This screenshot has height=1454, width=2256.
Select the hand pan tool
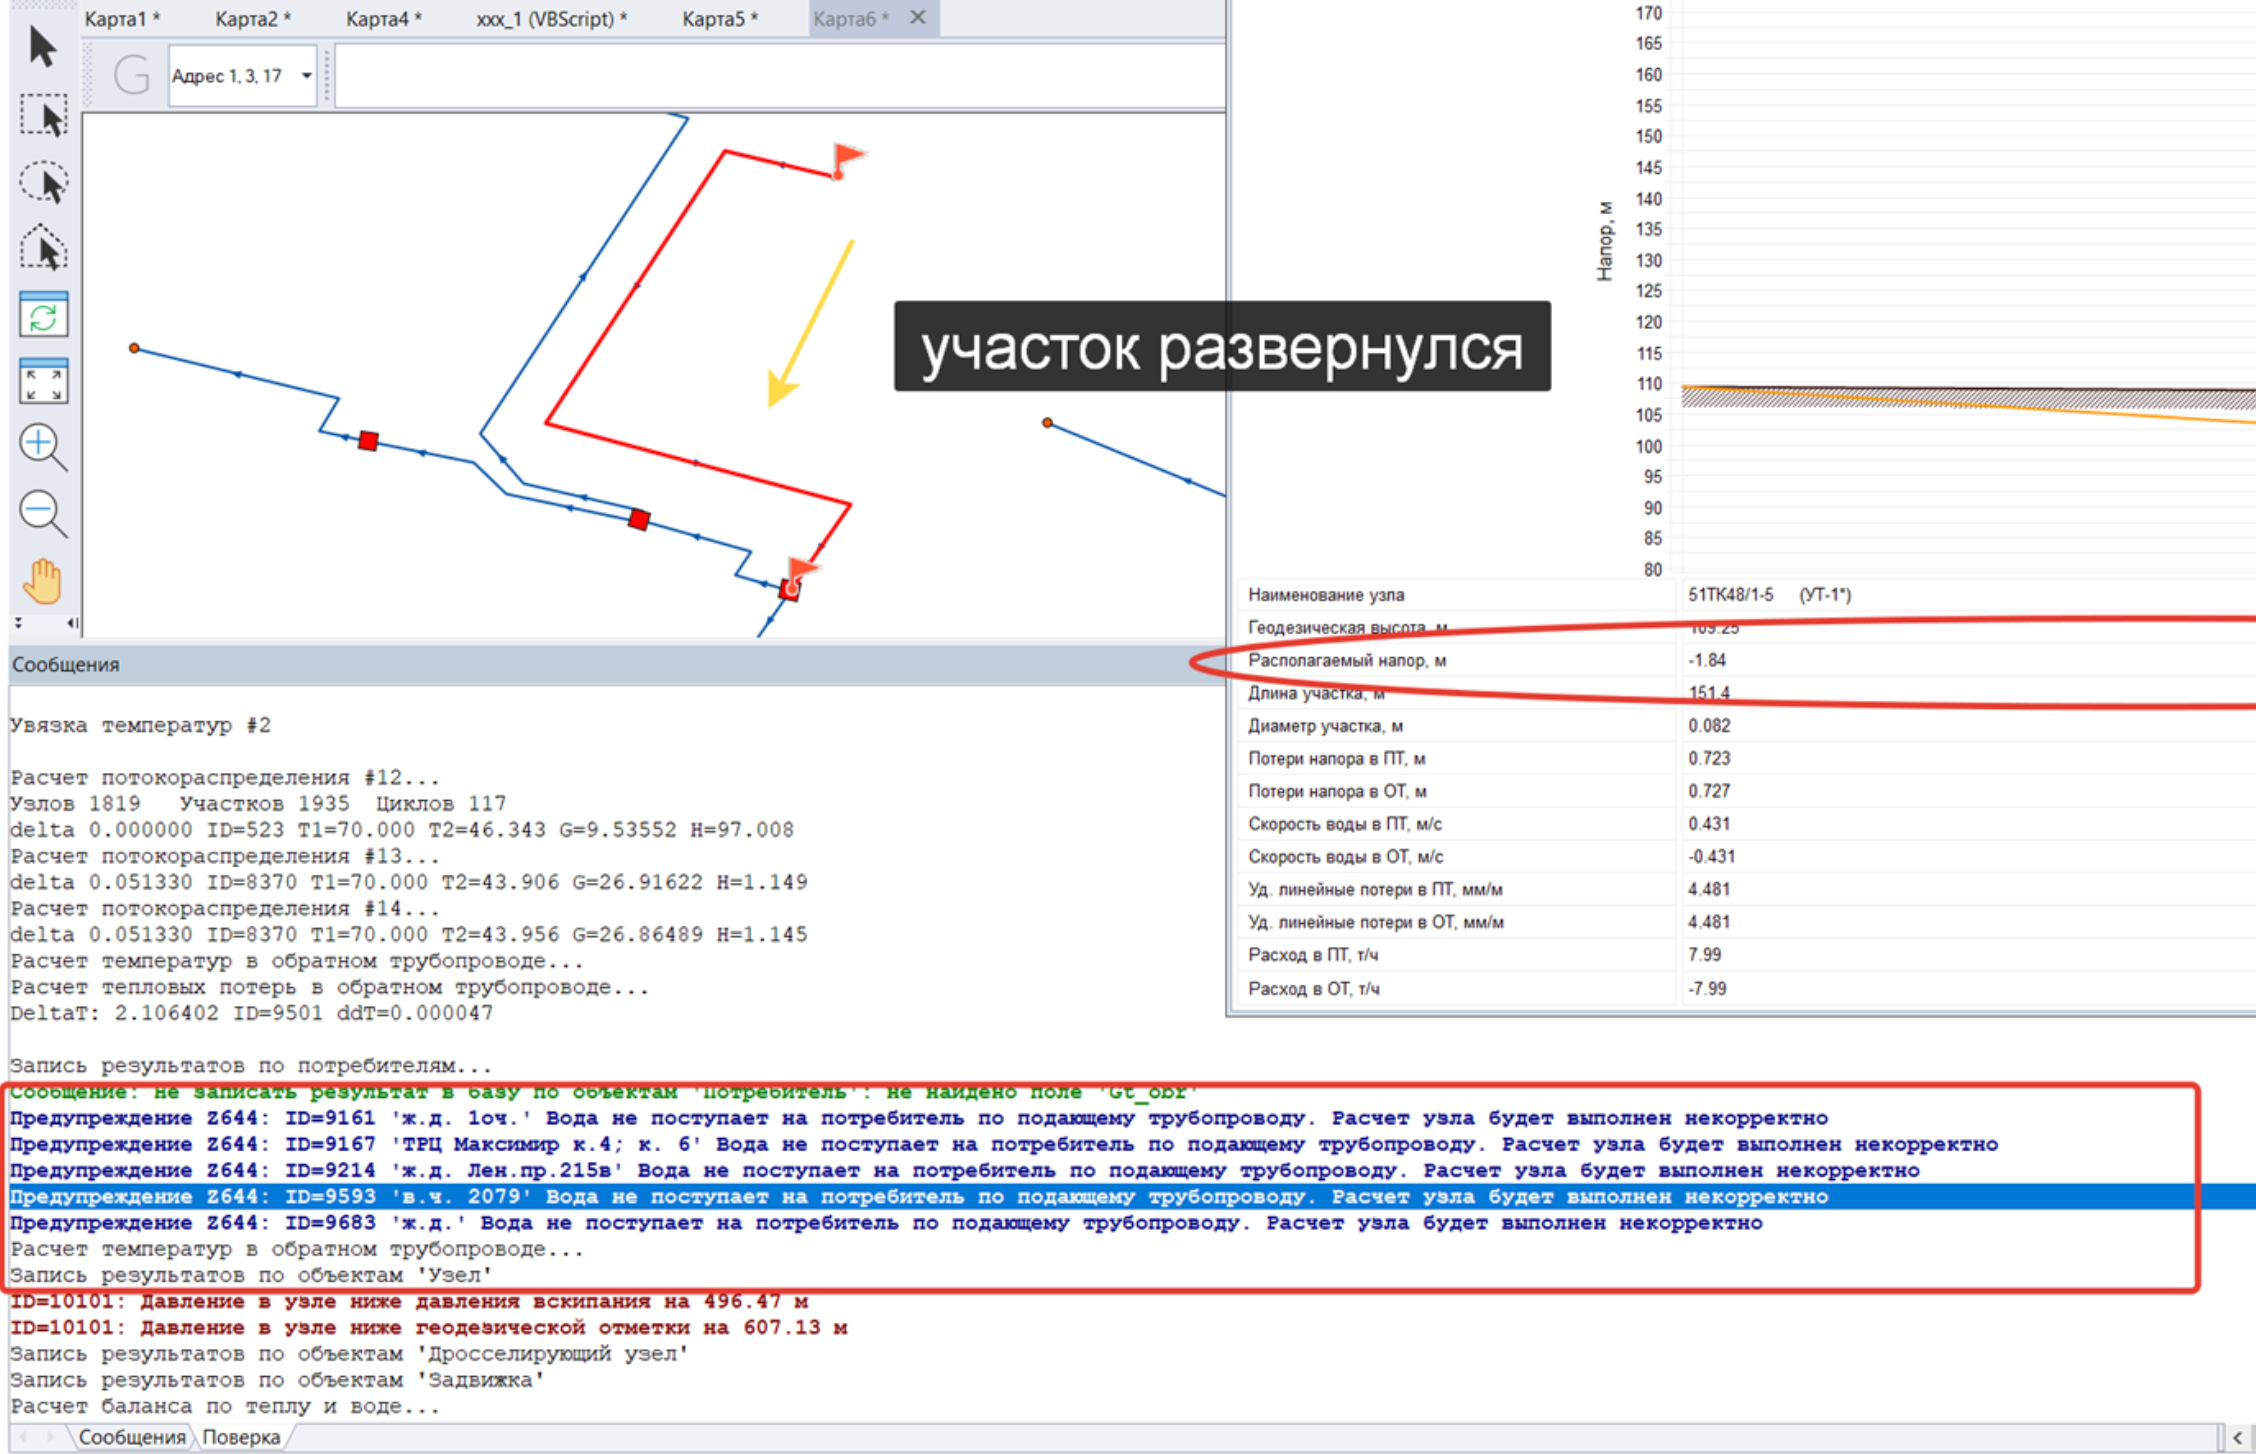click(x=42, y=581)
